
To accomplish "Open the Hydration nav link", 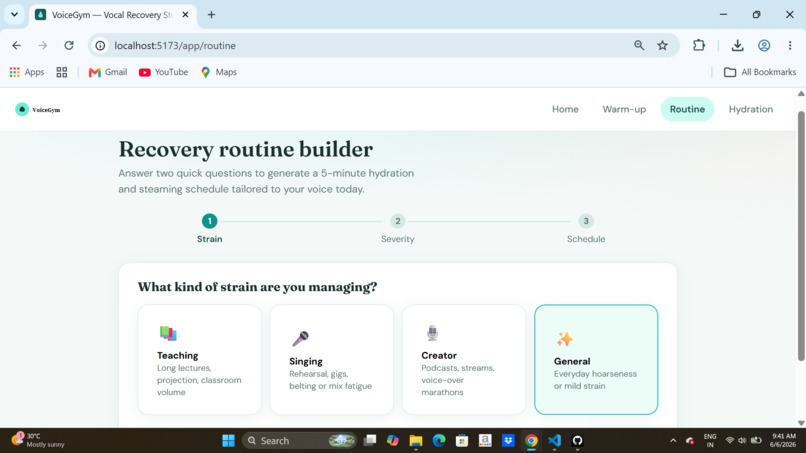I will (x=750, y=109).
